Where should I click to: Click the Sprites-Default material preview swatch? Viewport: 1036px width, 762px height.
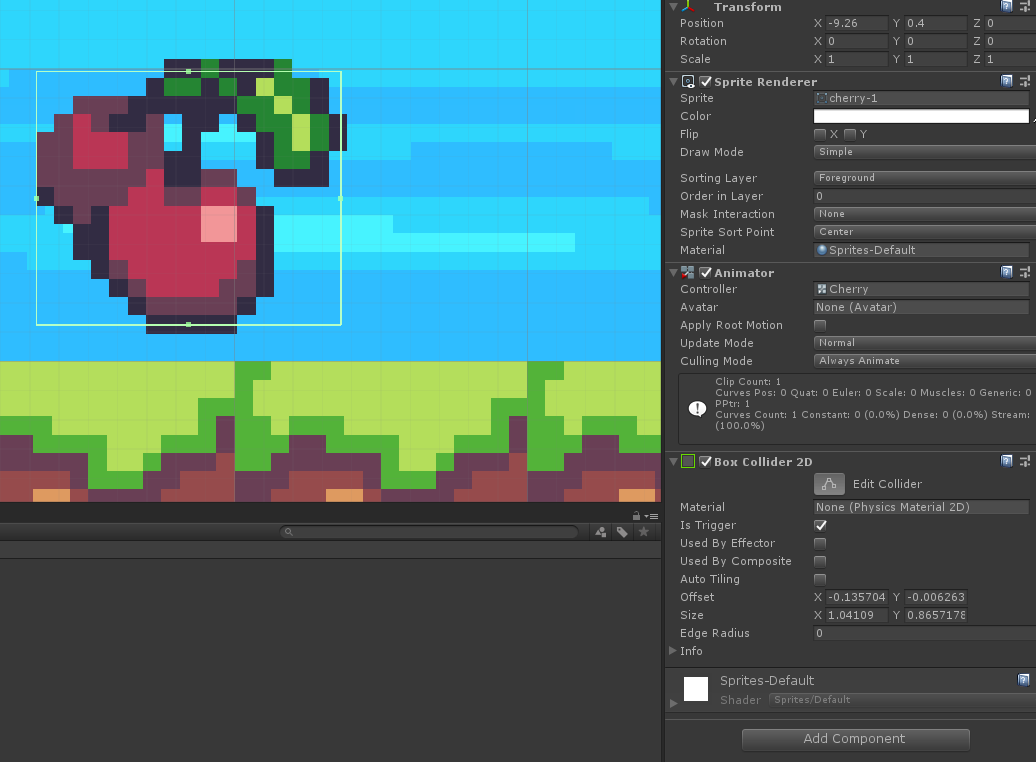point(696,689)
